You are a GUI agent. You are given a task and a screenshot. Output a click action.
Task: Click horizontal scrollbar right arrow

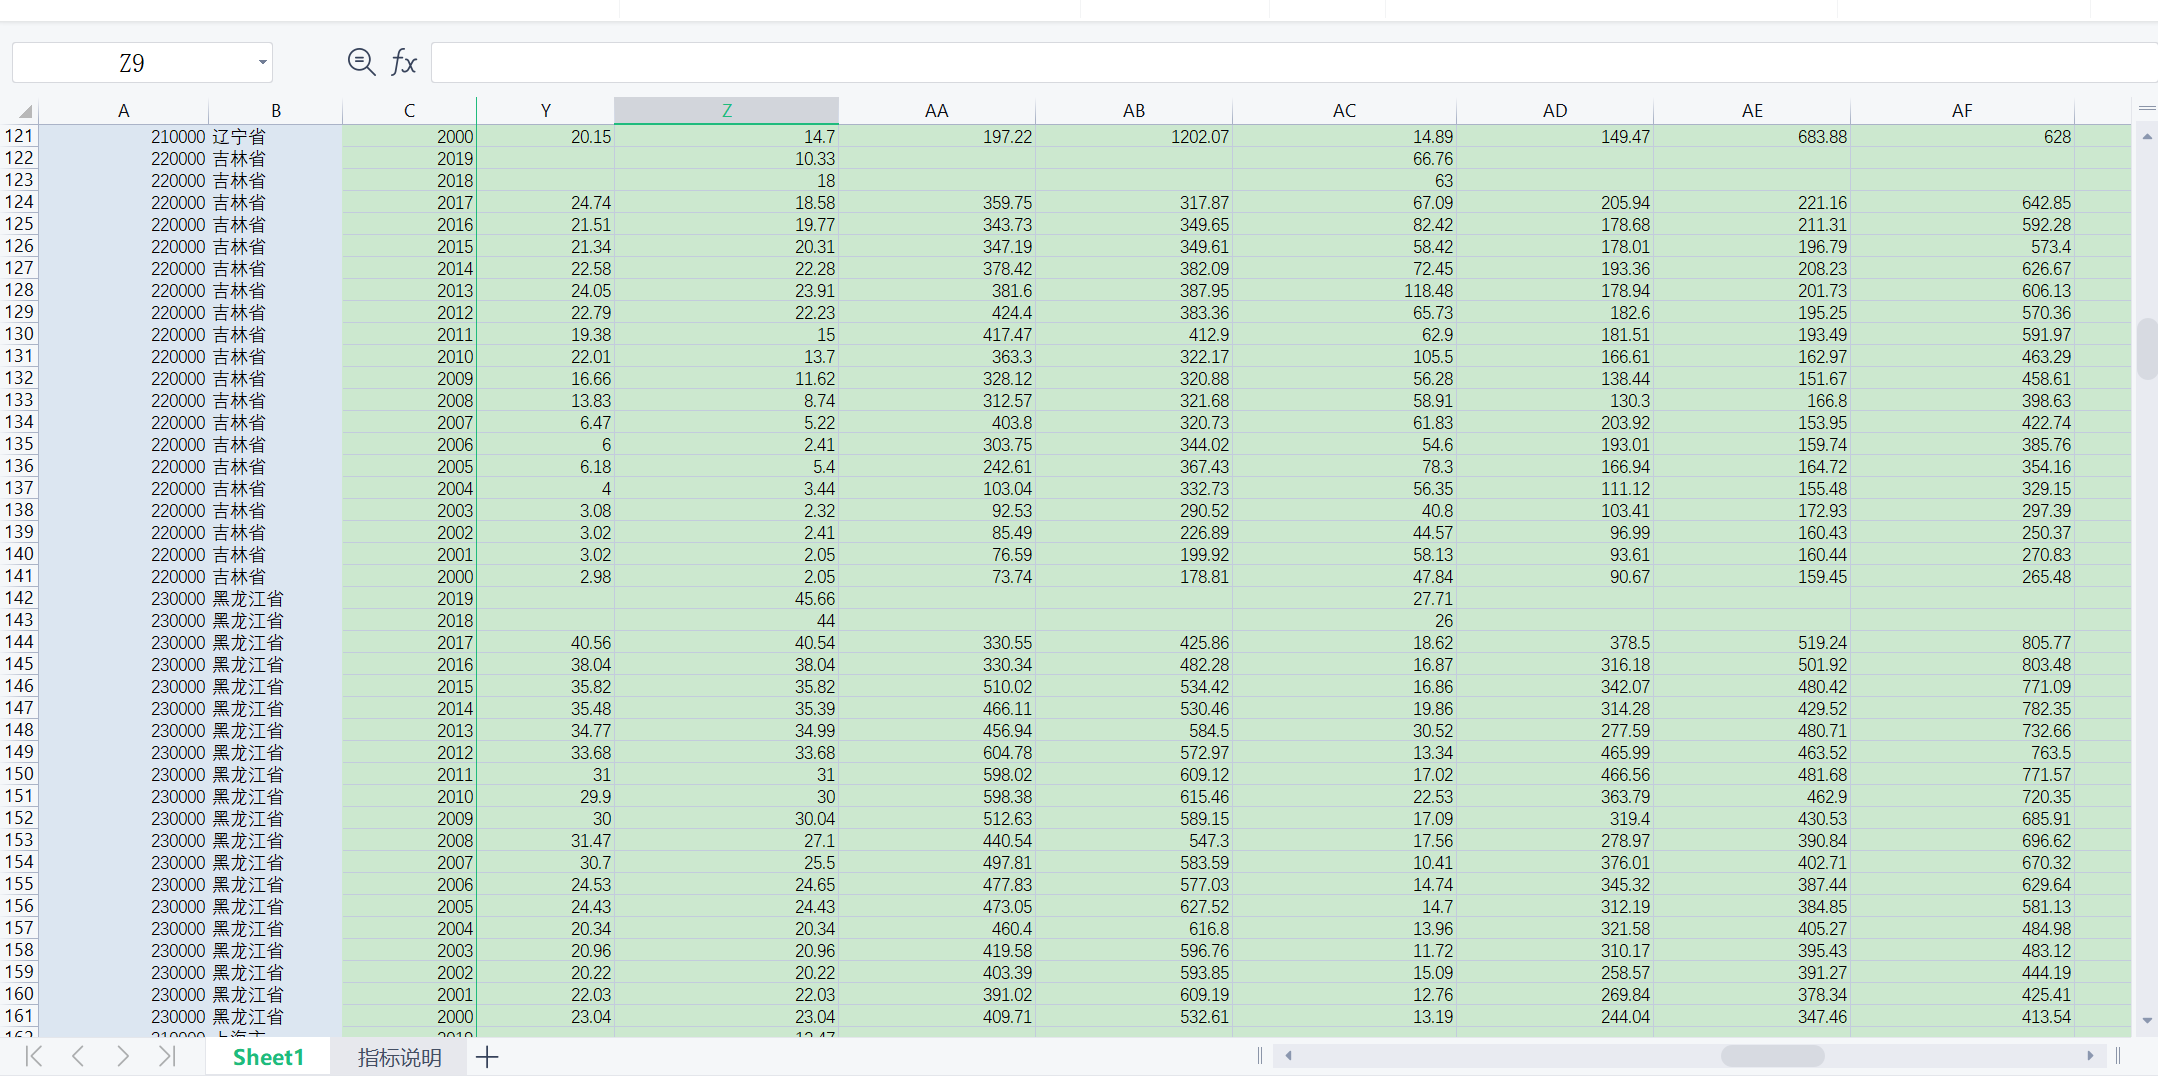click(x=2090, y=1055)
